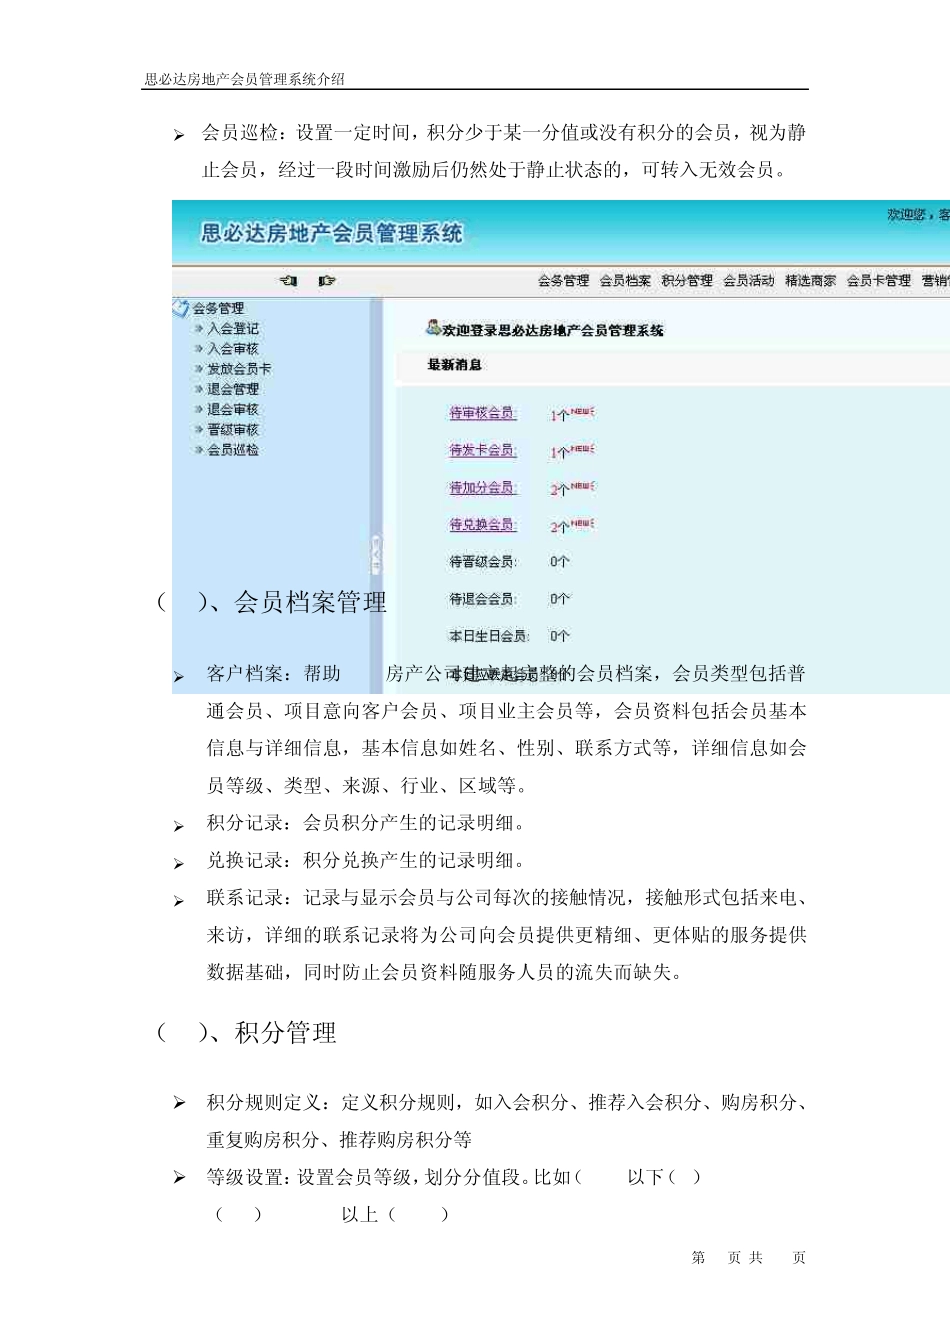This screenshot has width=950, height=1344.
Task: Open the 待兑换会员 link
Action: (x=482, y=524)
